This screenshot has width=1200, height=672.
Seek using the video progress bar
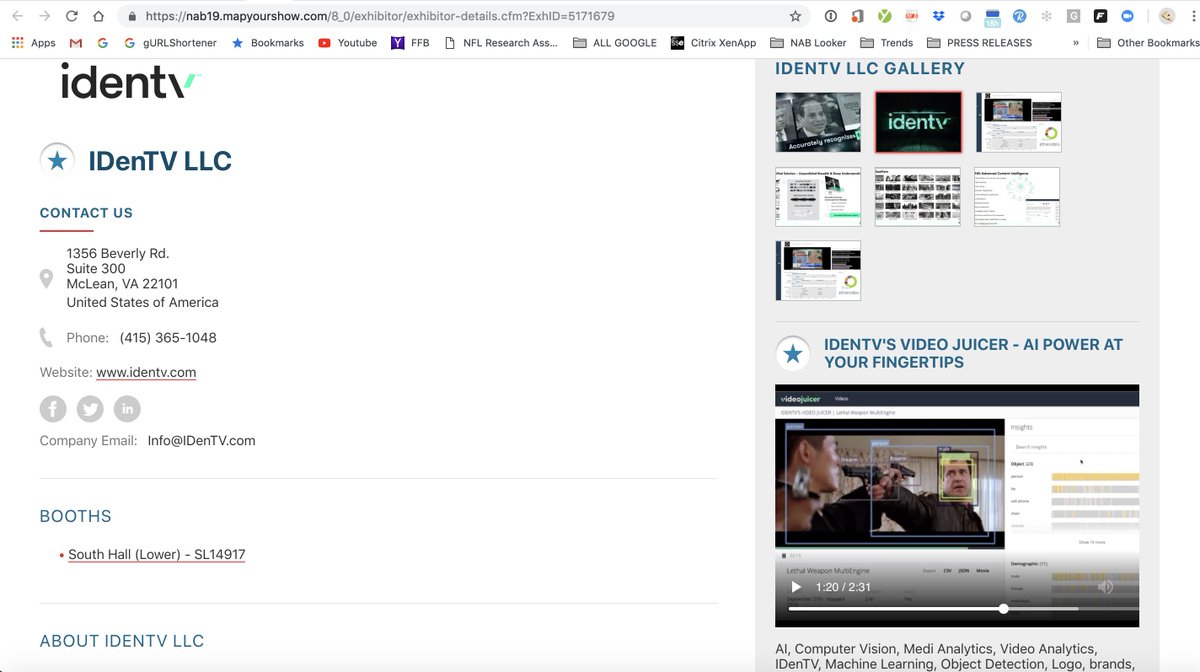pyautogui.click(x=963, y=609)
